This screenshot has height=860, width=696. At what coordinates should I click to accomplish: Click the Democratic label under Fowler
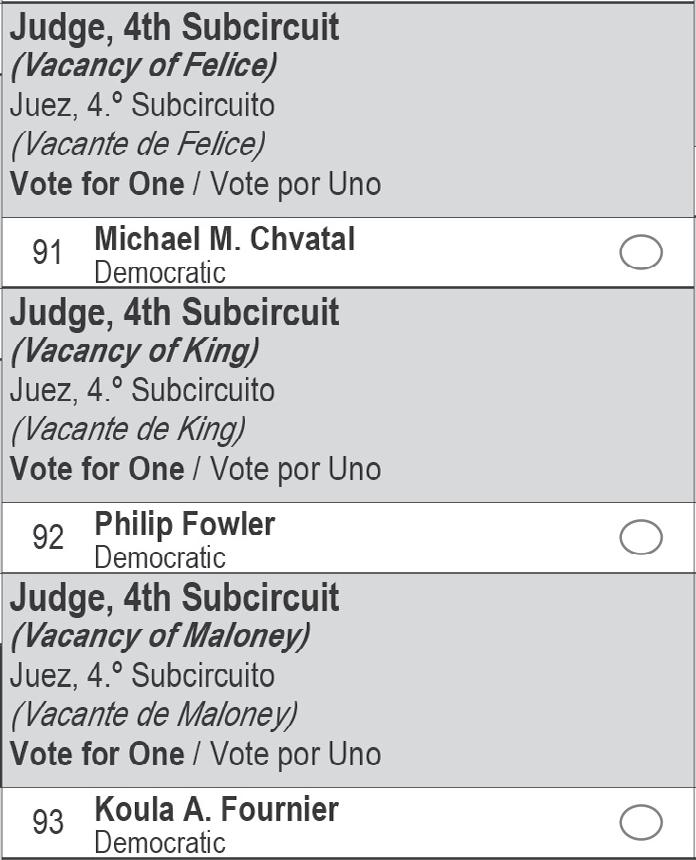click(160, 558)
